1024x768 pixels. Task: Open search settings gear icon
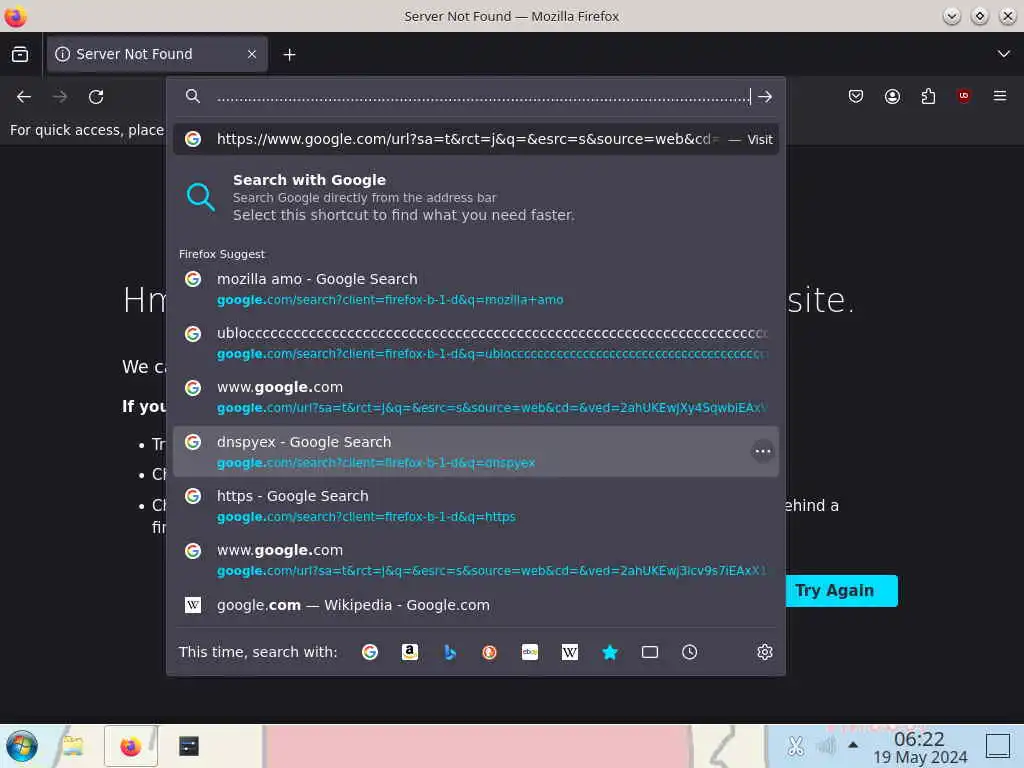(765, 652)
